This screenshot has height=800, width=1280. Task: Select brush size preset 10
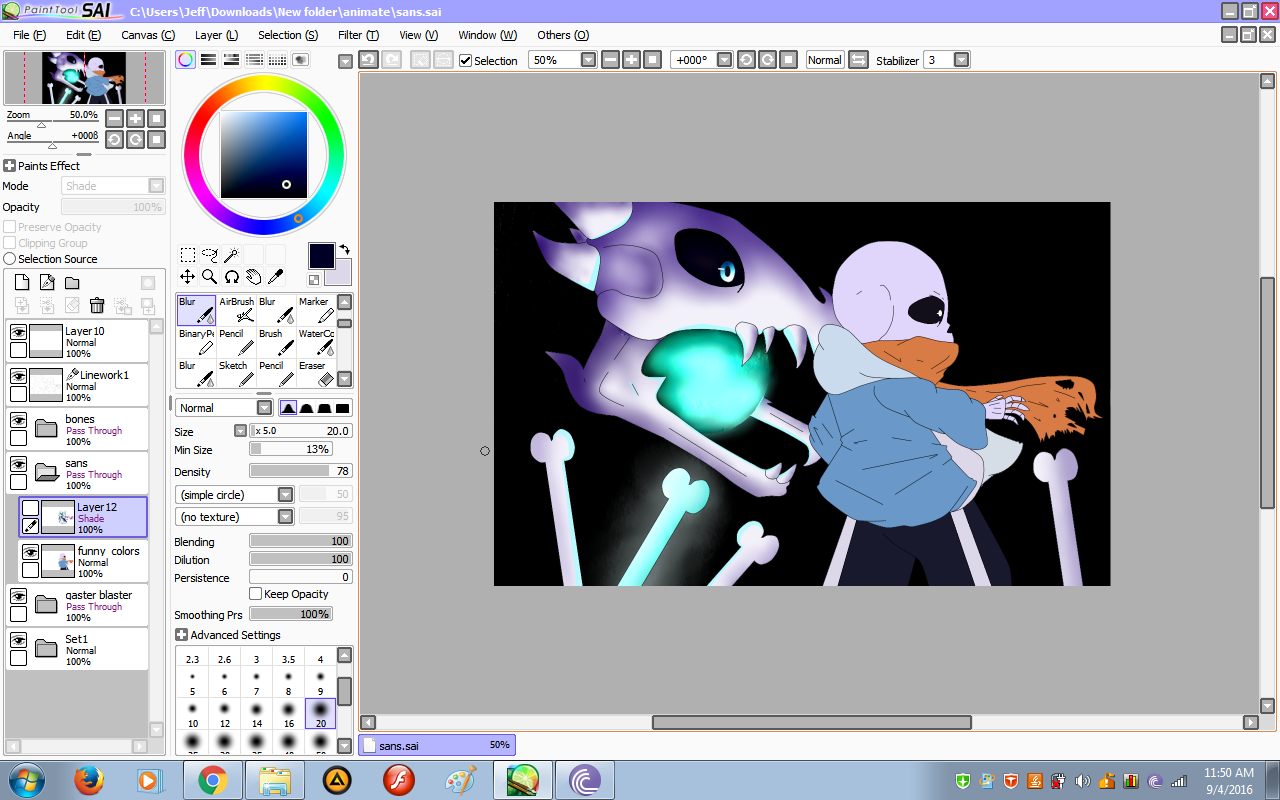coord(192,714)
